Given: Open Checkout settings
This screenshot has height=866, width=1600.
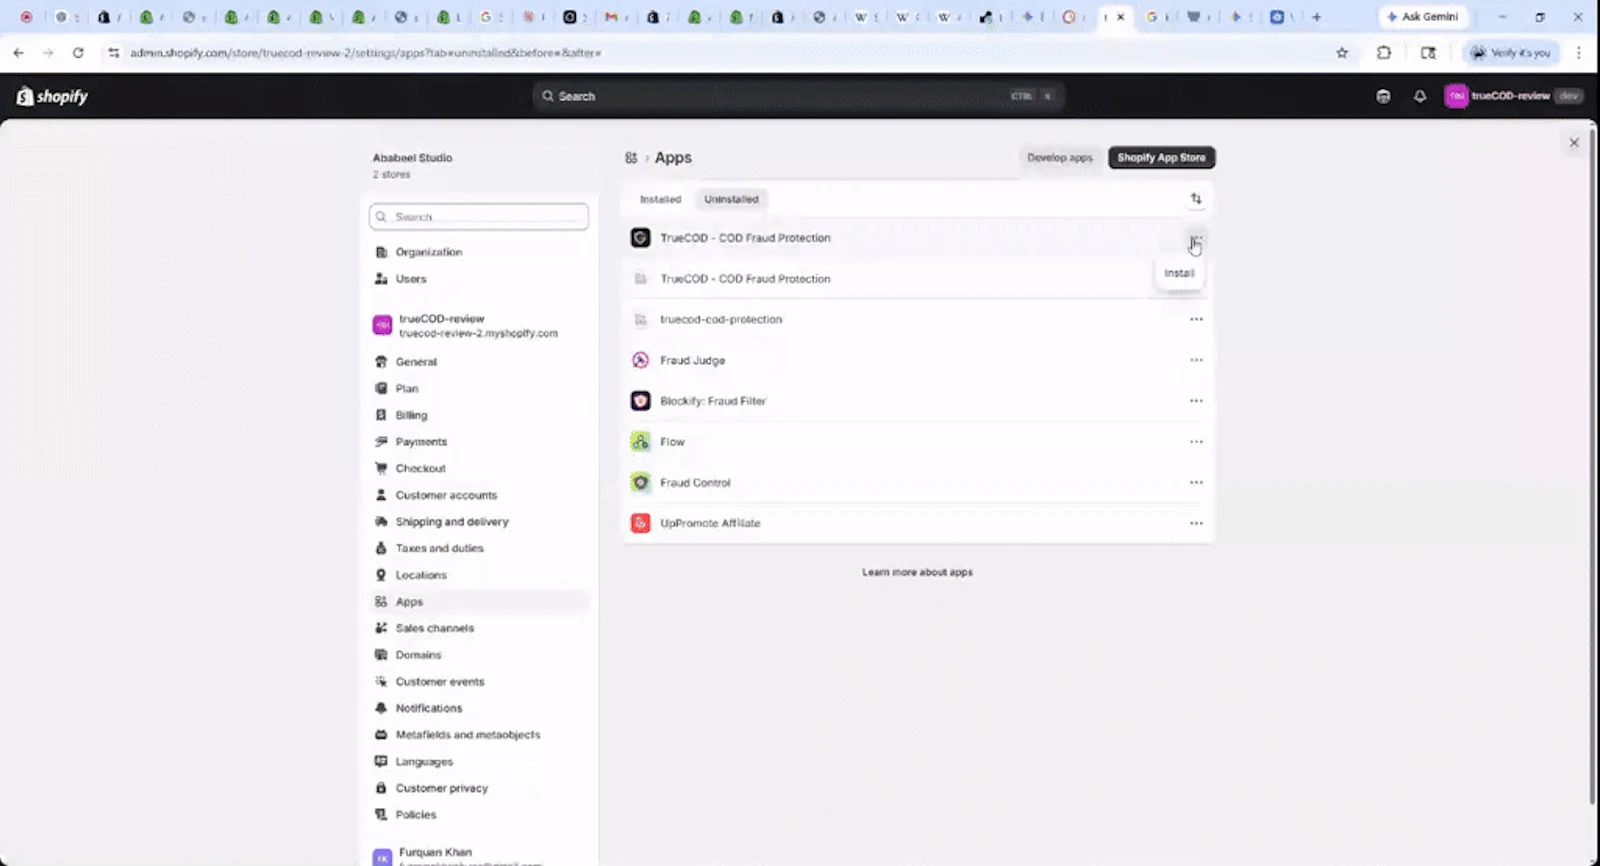Looking at the screenshot, I should [479, 468].
